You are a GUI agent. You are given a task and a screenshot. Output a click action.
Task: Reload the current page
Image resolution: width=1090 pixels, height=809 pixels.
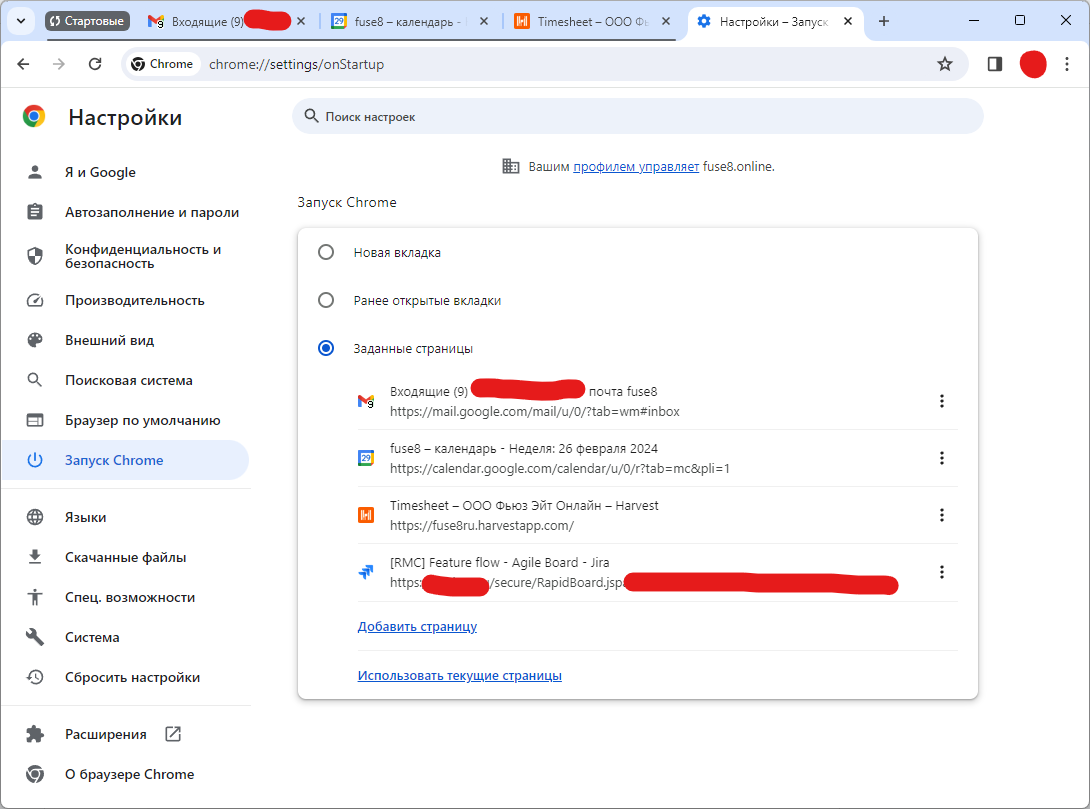(x=95, y=64)
